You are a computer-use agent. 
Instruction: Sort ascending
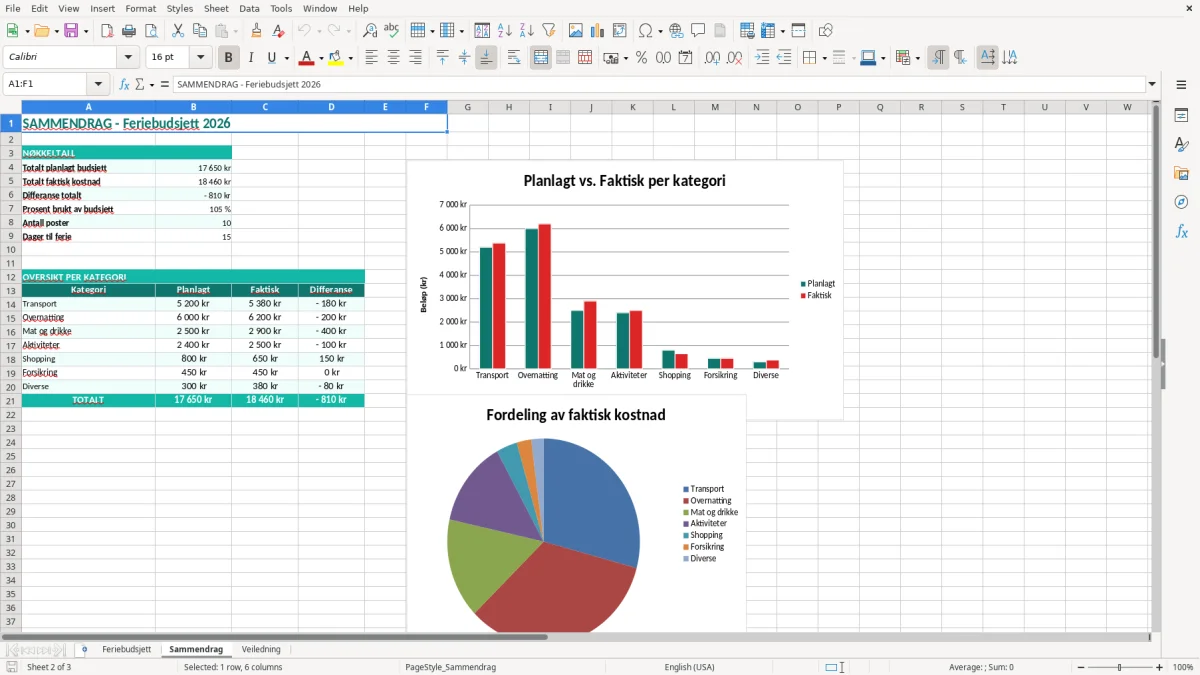pos(505,31)
